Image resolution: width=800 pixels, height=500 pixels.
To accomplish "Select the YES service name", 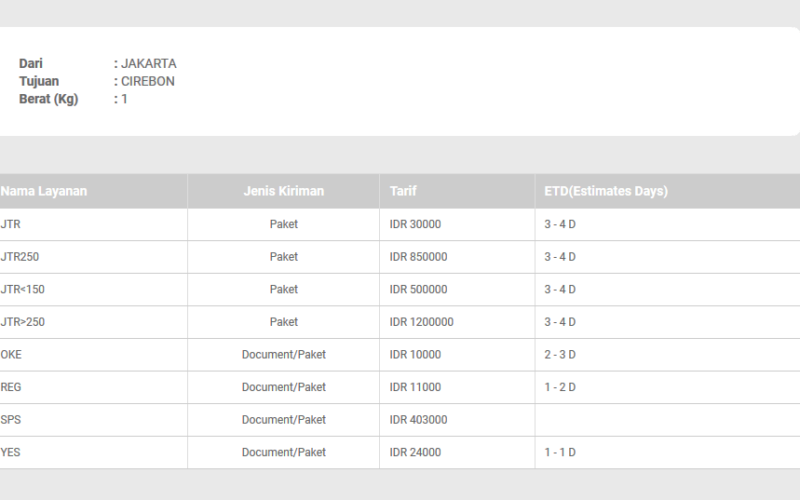I will point(10,453).
